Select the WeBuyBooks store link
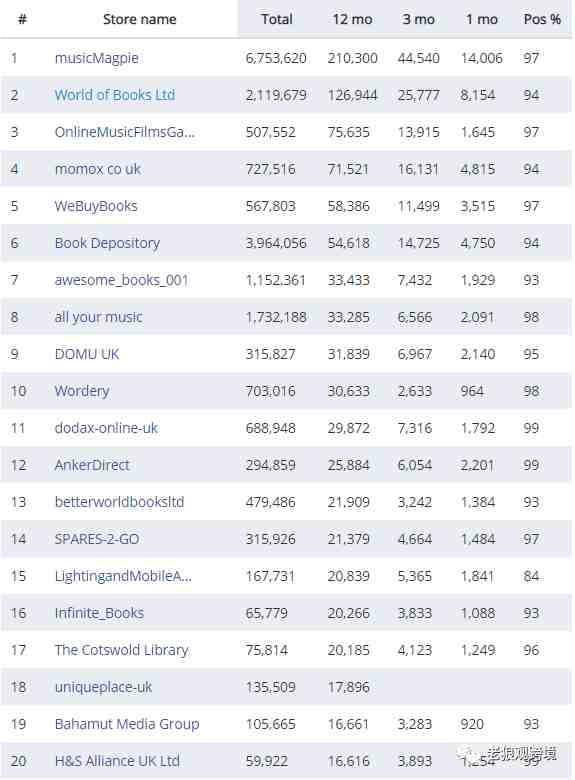The width and height of the screenshot is (575, 780). click(x=96, y=206)
